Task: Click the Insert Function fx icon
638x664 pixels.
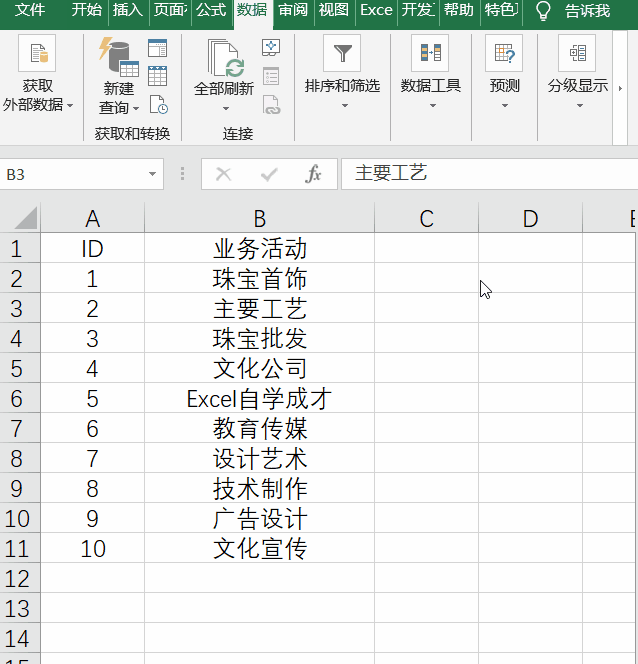Action: 313,174
